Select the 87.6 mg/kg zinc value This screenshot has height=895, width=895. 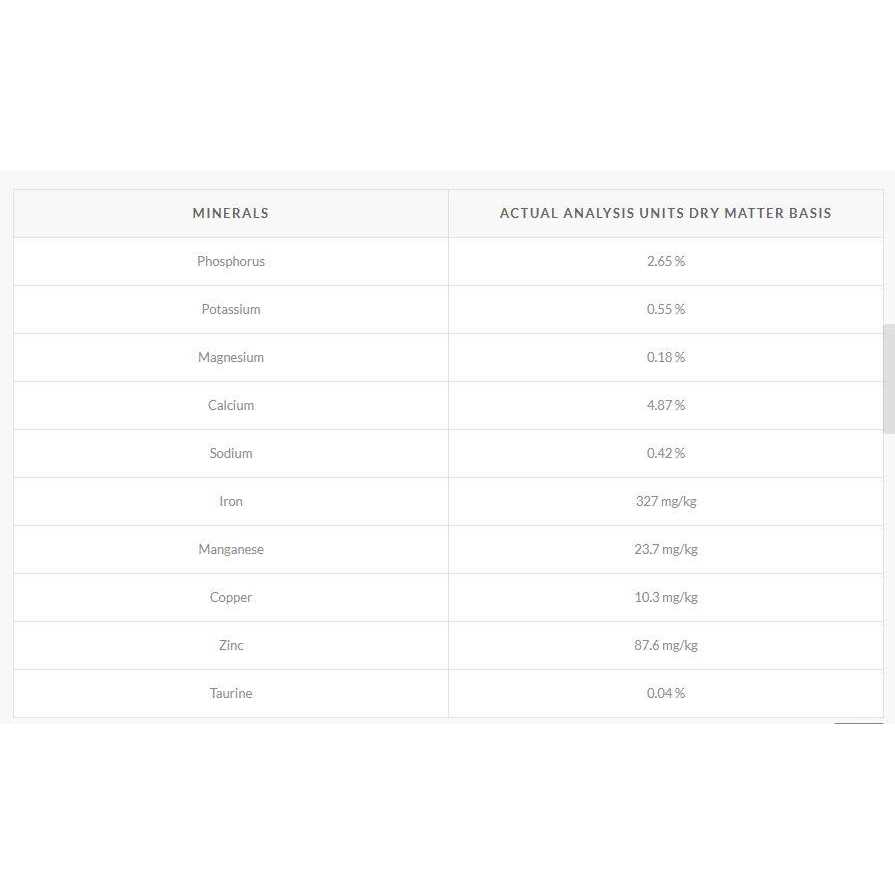tap(666, 645)
